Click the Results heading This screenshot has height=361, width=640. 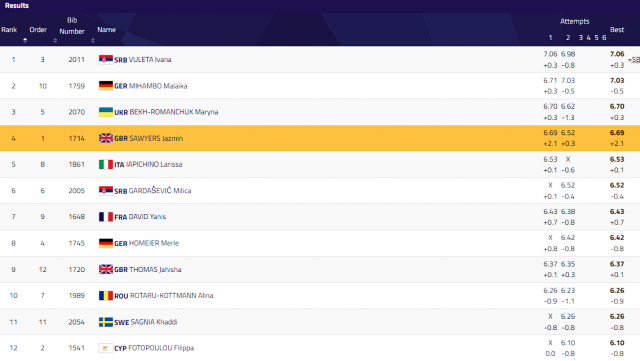tap(17, 5)
